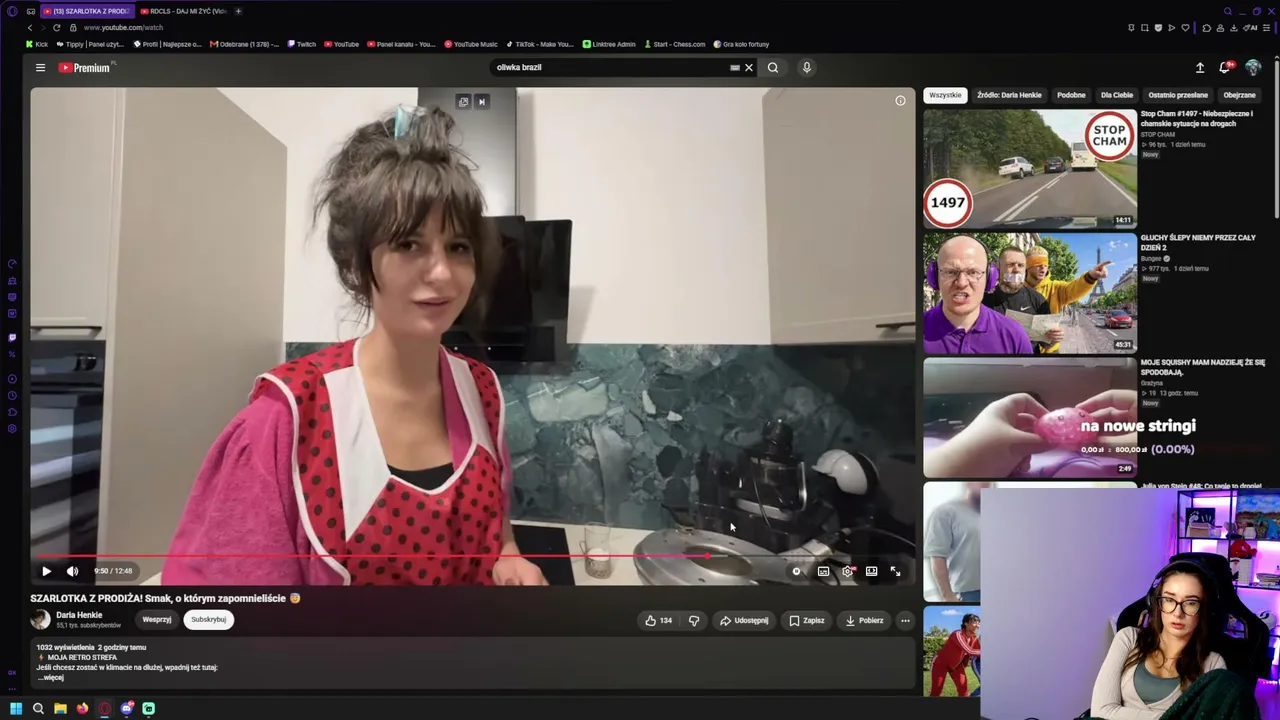Share the video via Udostępnij
The image size is (1280, 720).
click(x=744, y=621)
